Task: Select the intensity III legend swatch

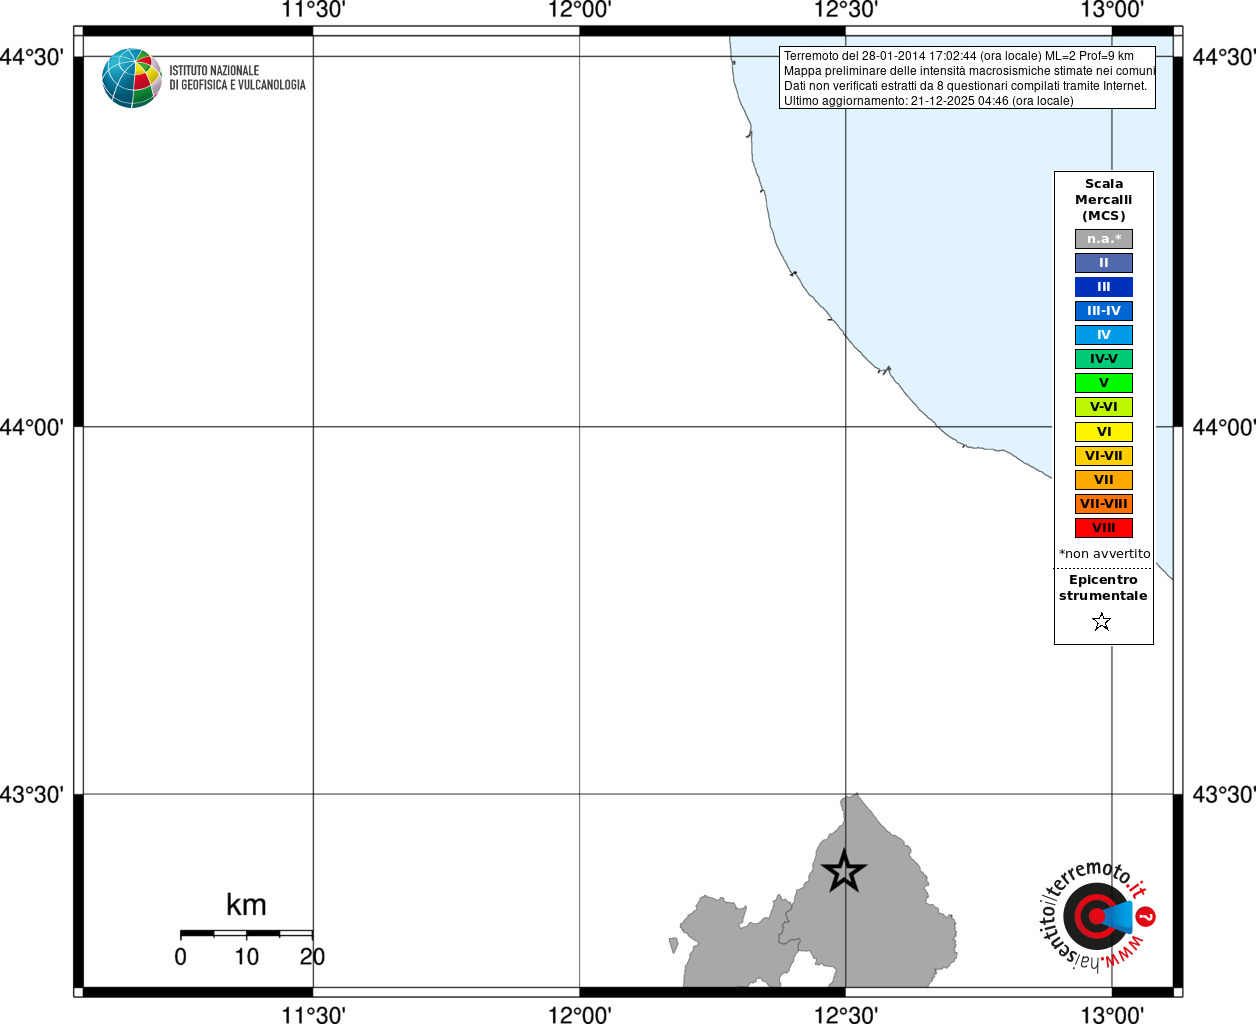Action: [x=1104, y=287]
